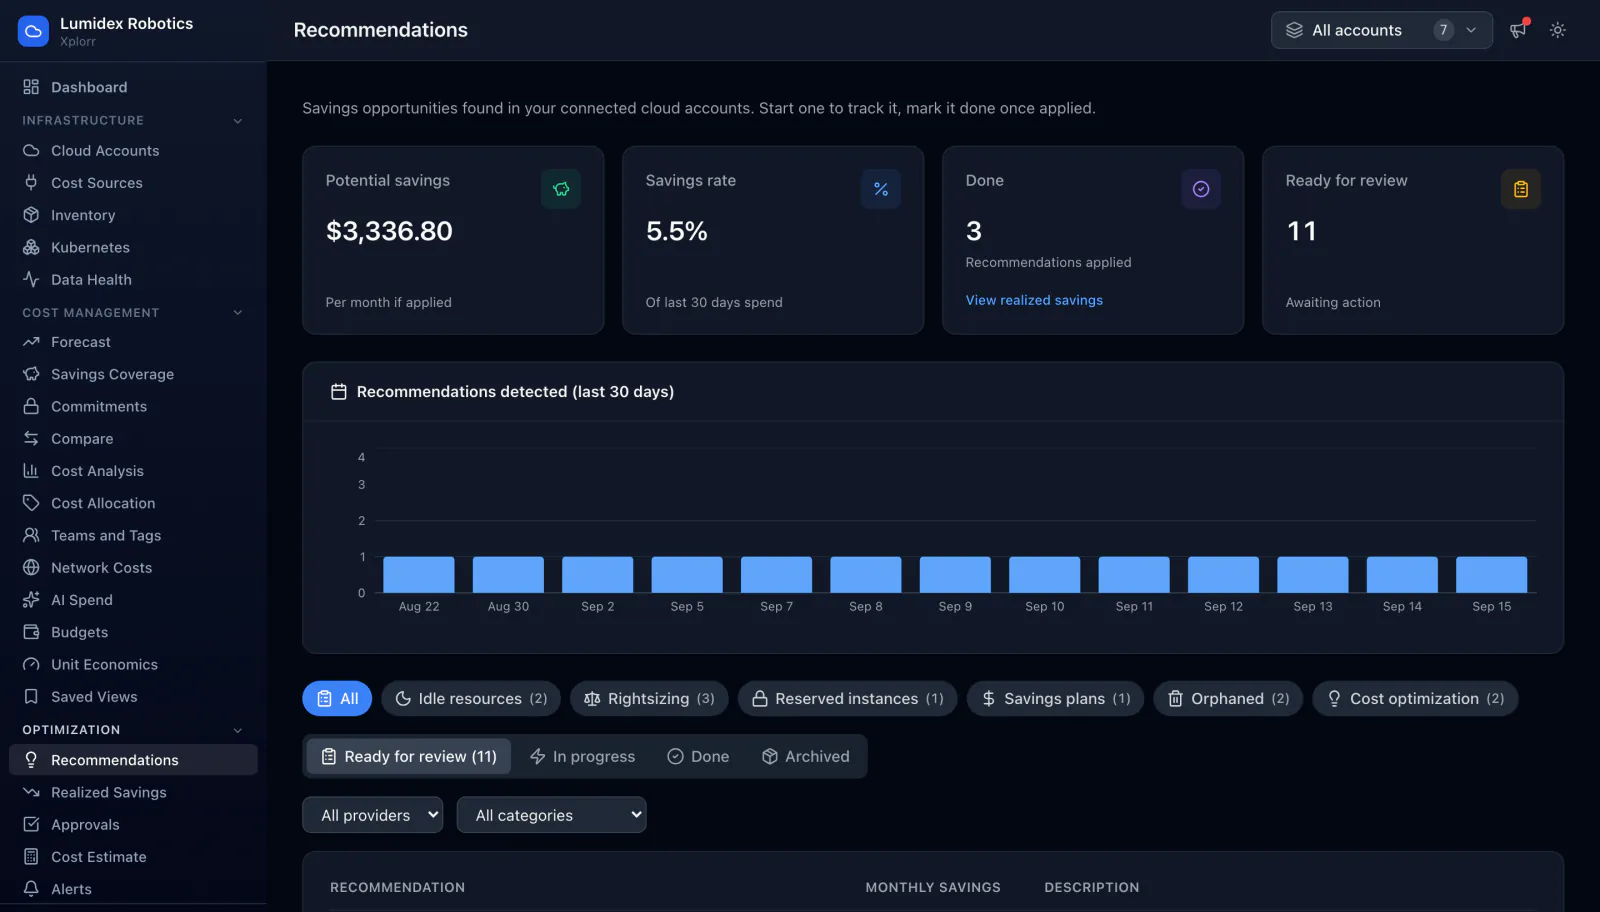Open Data Health
Image resolution: width=1600 pixels, height=912 pixels.
pos(133,280)
